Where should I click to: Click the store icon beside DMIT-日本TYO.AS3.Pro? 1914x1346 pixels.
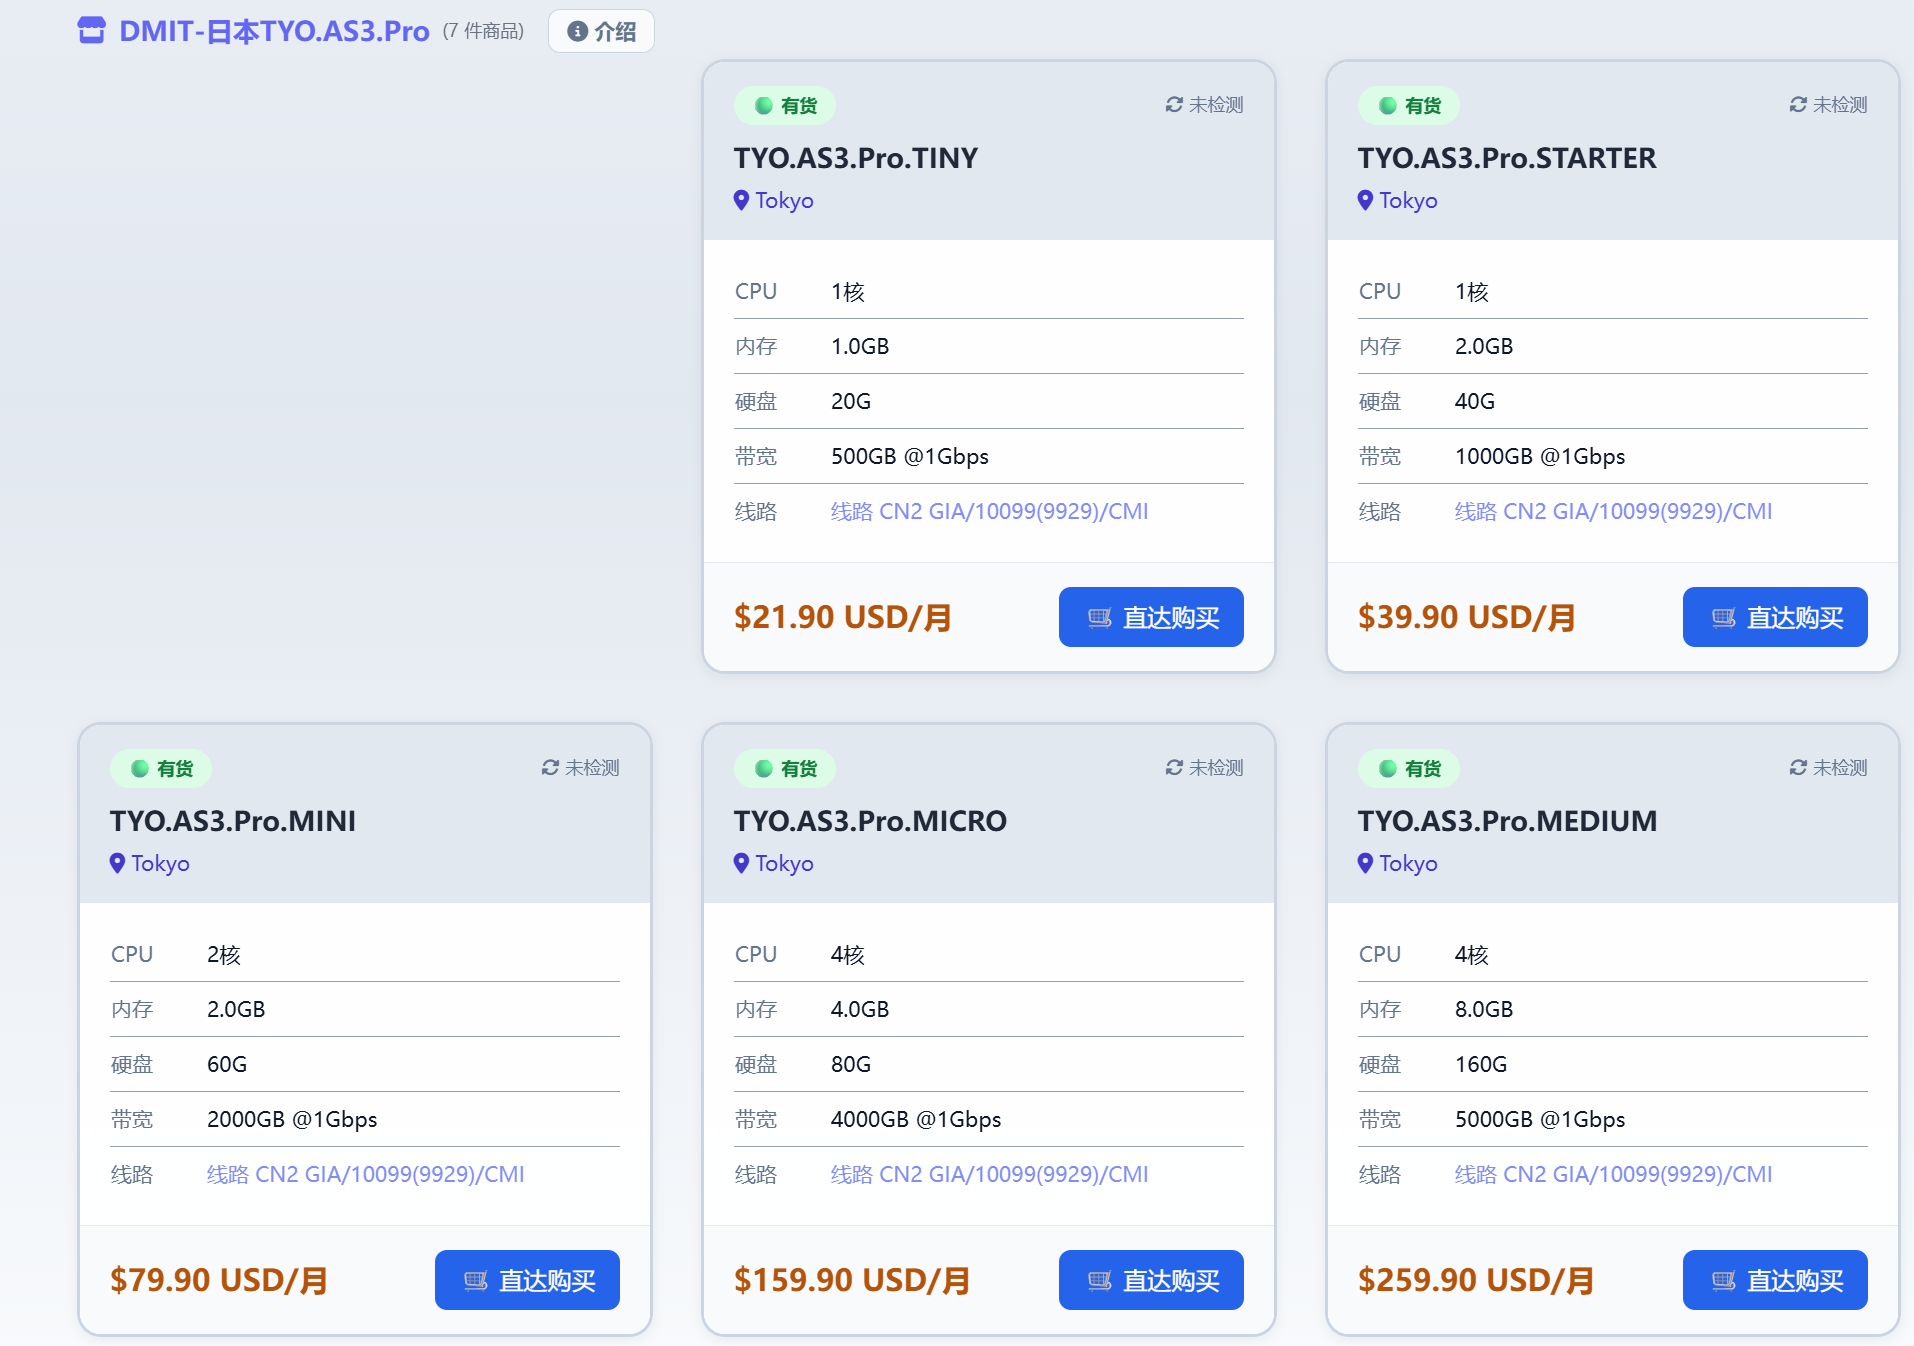(91, 31)
